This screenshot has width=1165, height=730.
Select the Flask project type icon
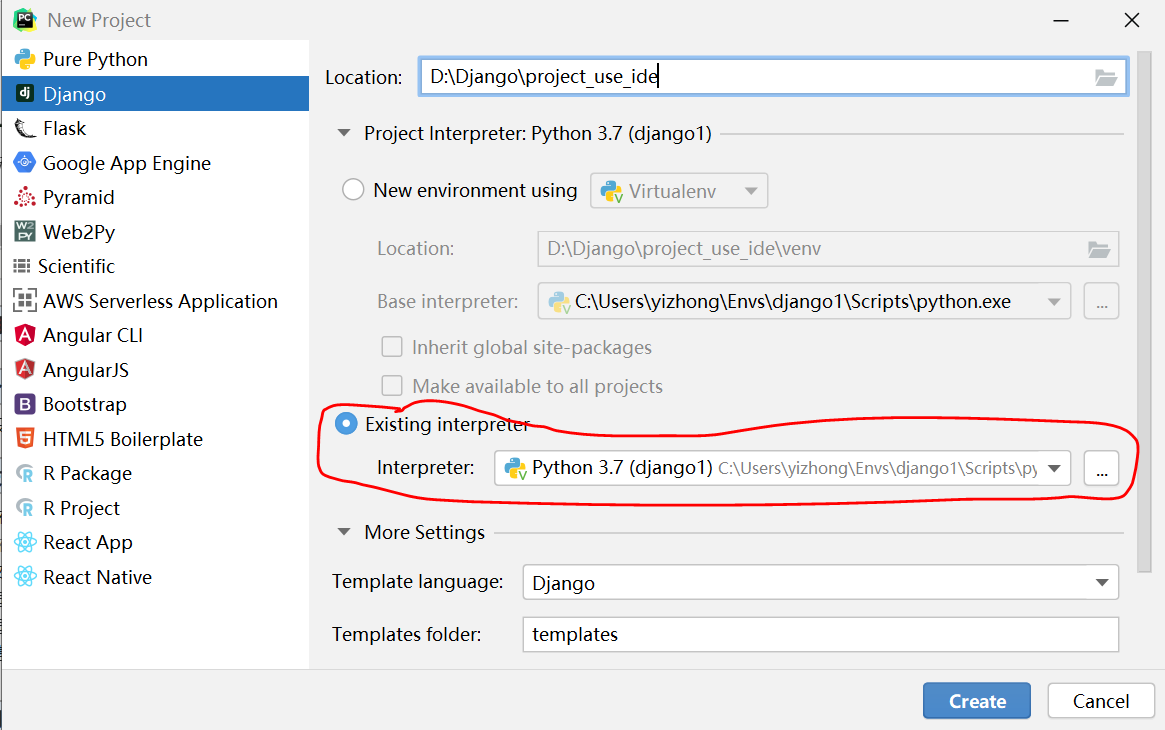pos(25,128)
